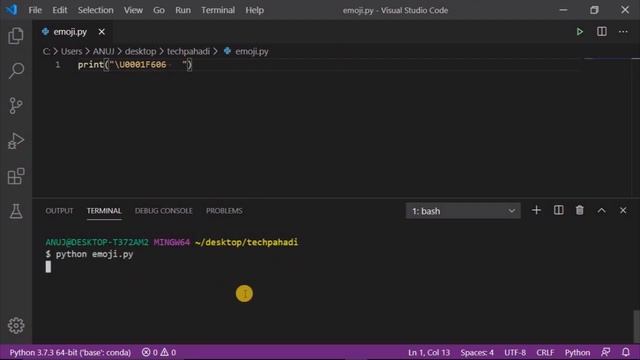Change file encoding UTF-8
This screenshot has width=640, height=360.
click(515, 352)
